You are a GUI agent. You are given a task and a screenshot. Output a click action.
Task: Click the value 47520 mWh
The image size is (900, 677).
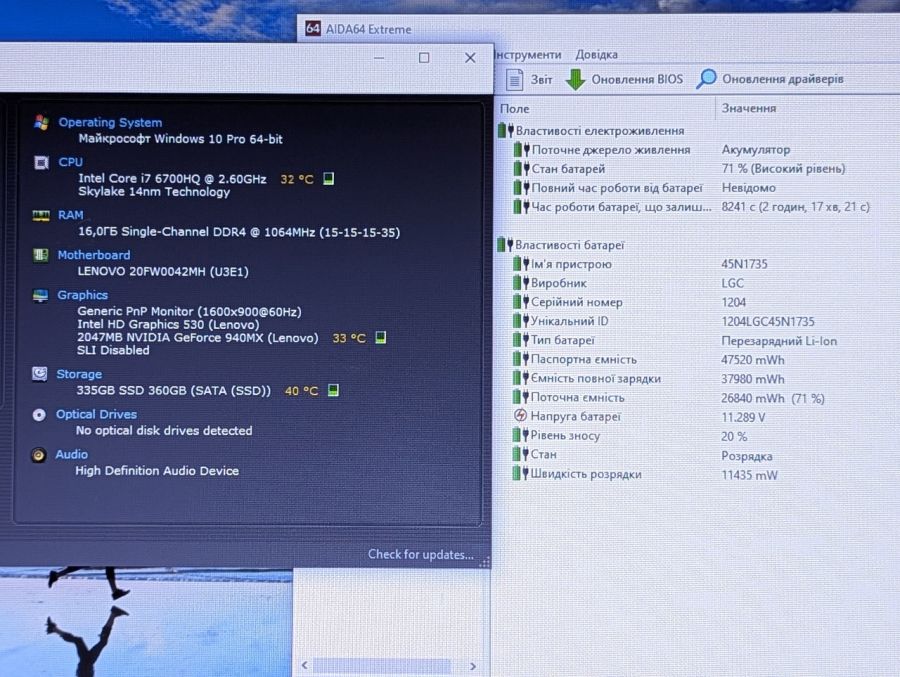(x=752, y=360)
